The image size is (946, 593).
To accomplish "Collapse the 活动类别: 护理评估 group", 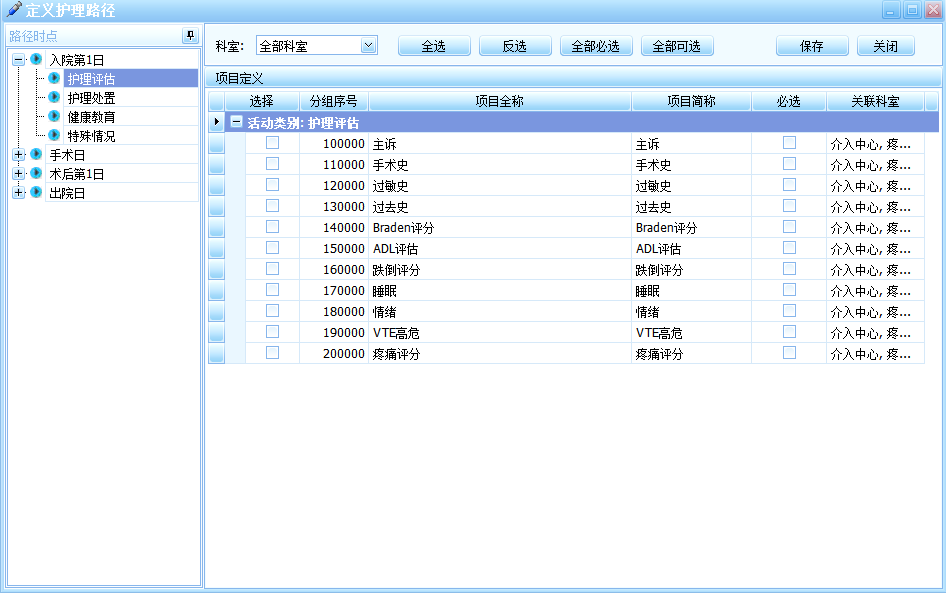I will (237, 122).
